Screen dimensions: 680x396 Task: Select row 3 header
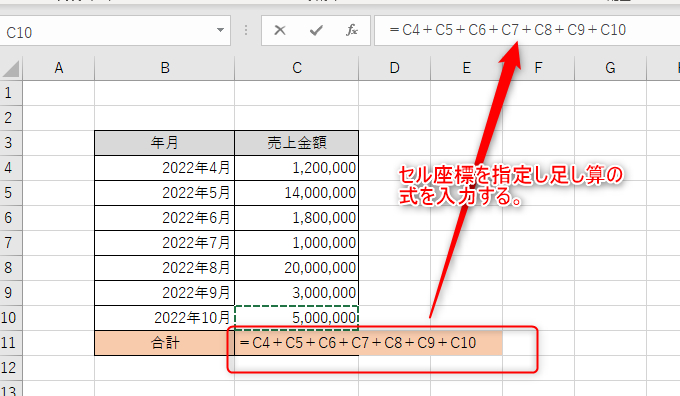pyautogui.click(x=11, y=143)
